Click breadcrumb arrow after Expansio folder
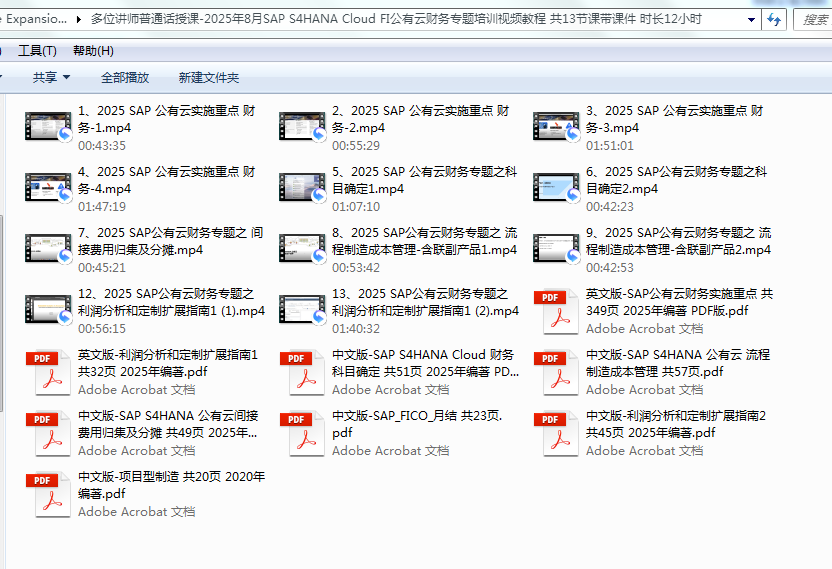832x569 pixels. point(78,19)
